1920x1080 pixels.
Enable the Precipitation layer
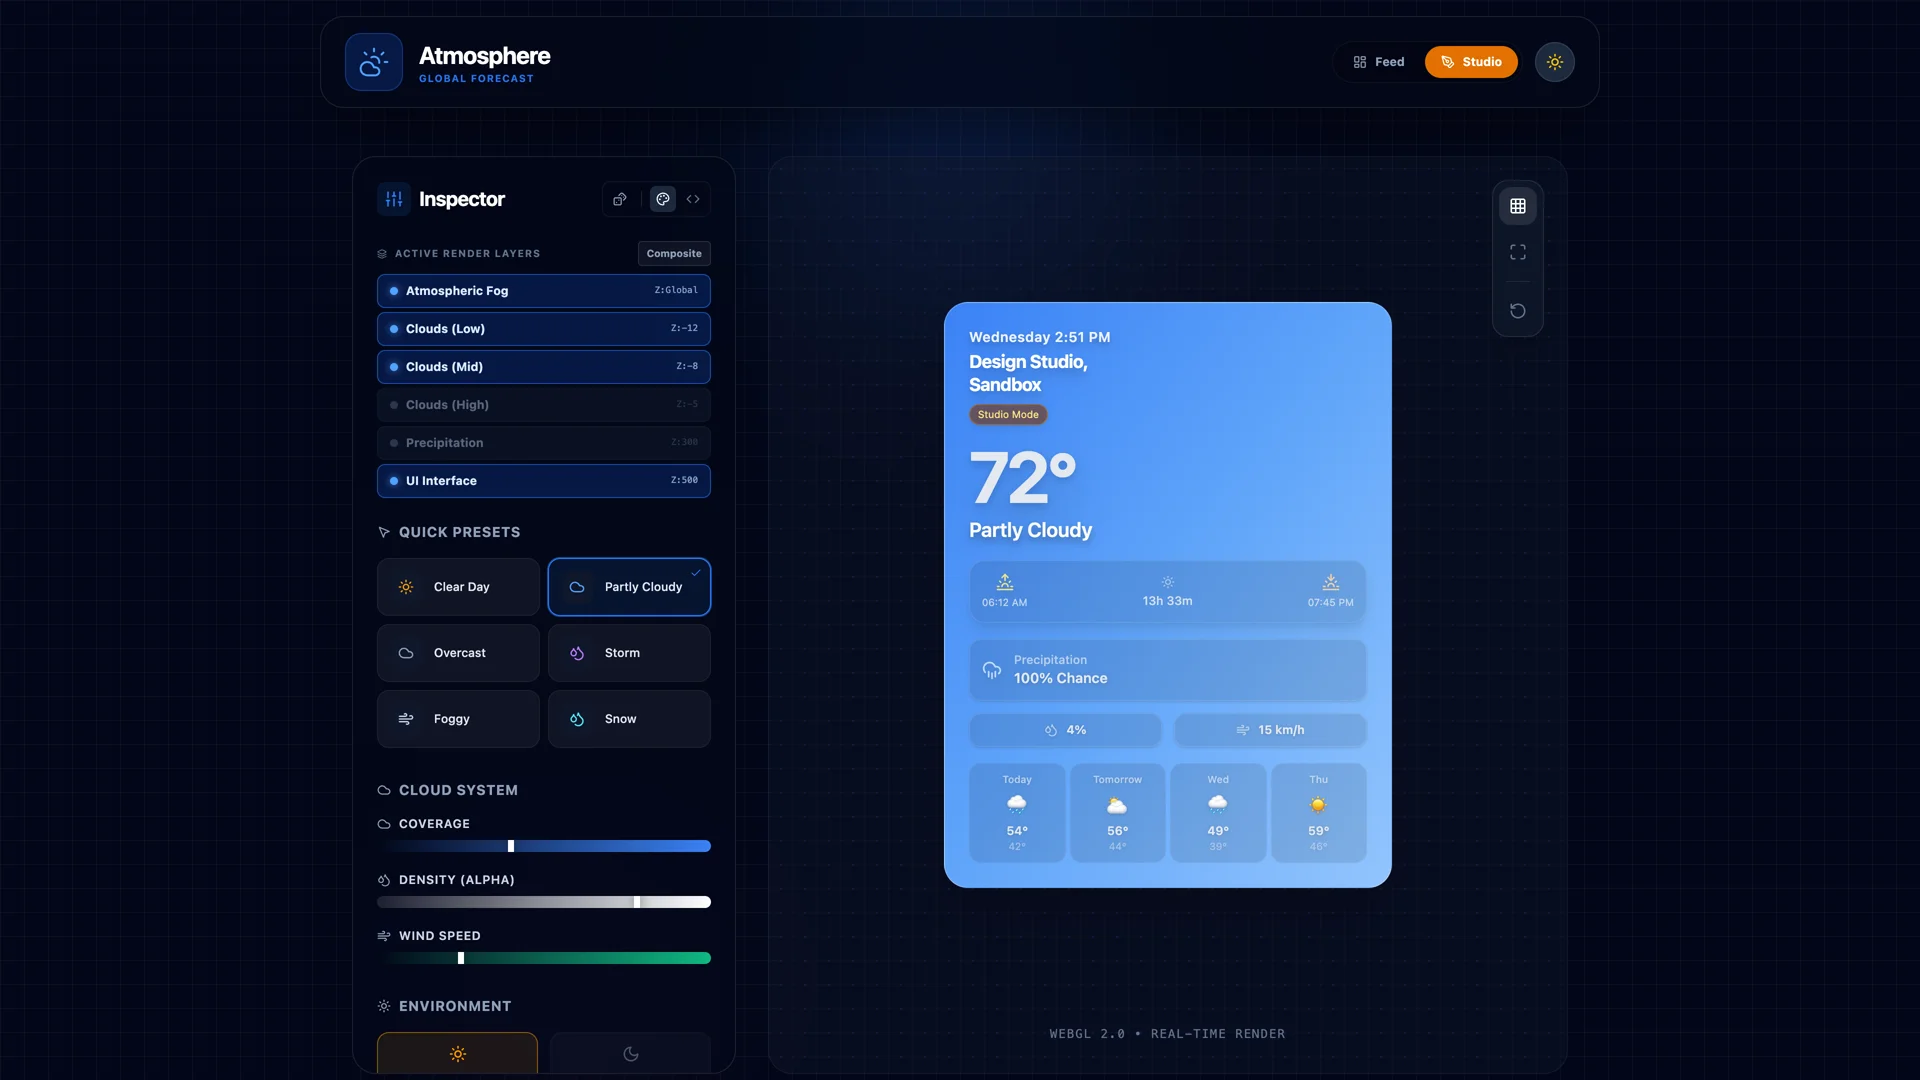tap(543, 443)
